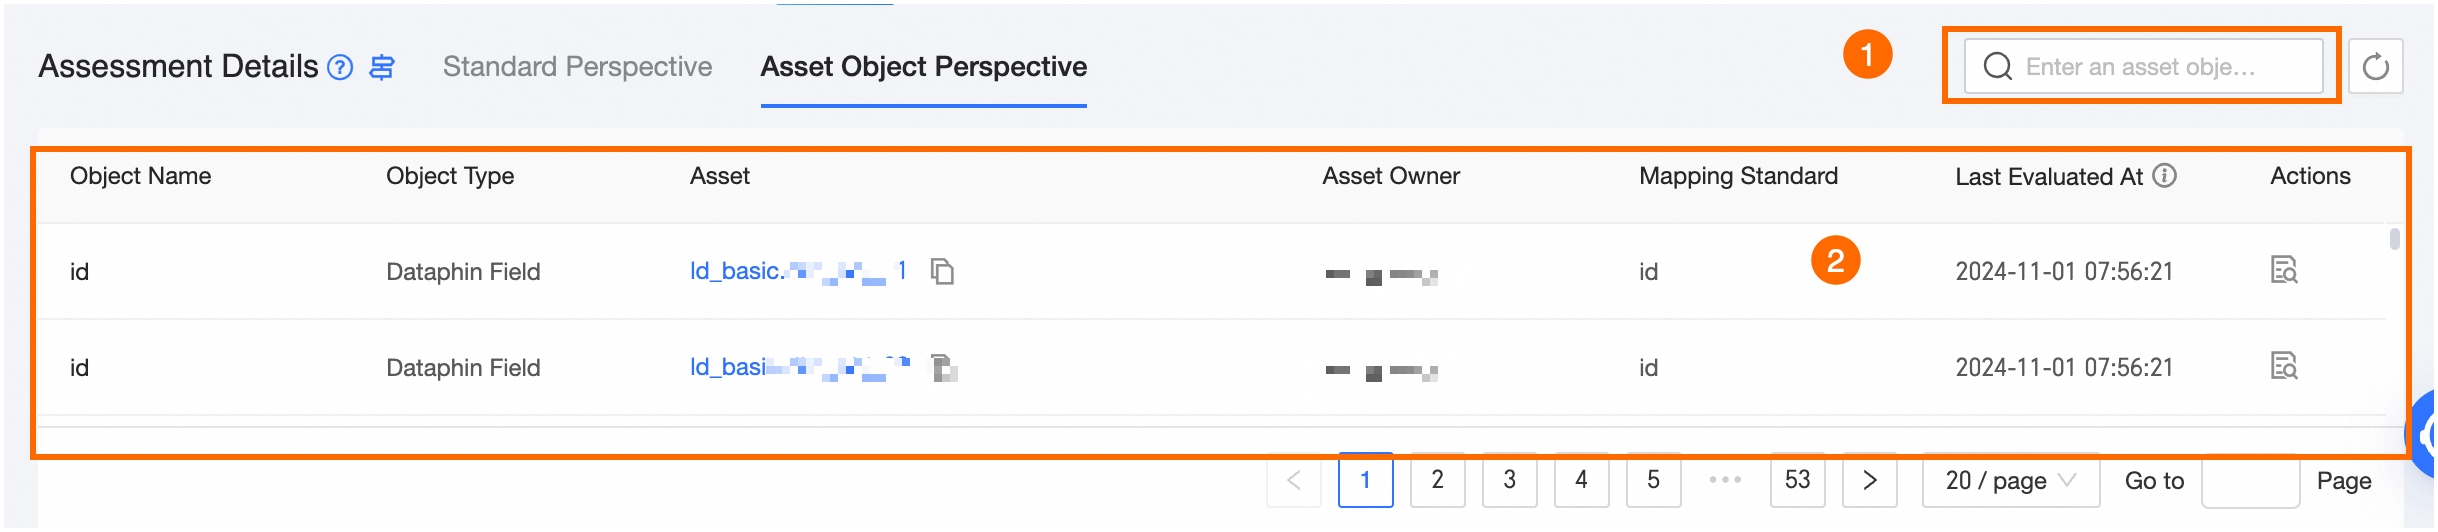Go to next page arrow

[x=1869, y=481]
